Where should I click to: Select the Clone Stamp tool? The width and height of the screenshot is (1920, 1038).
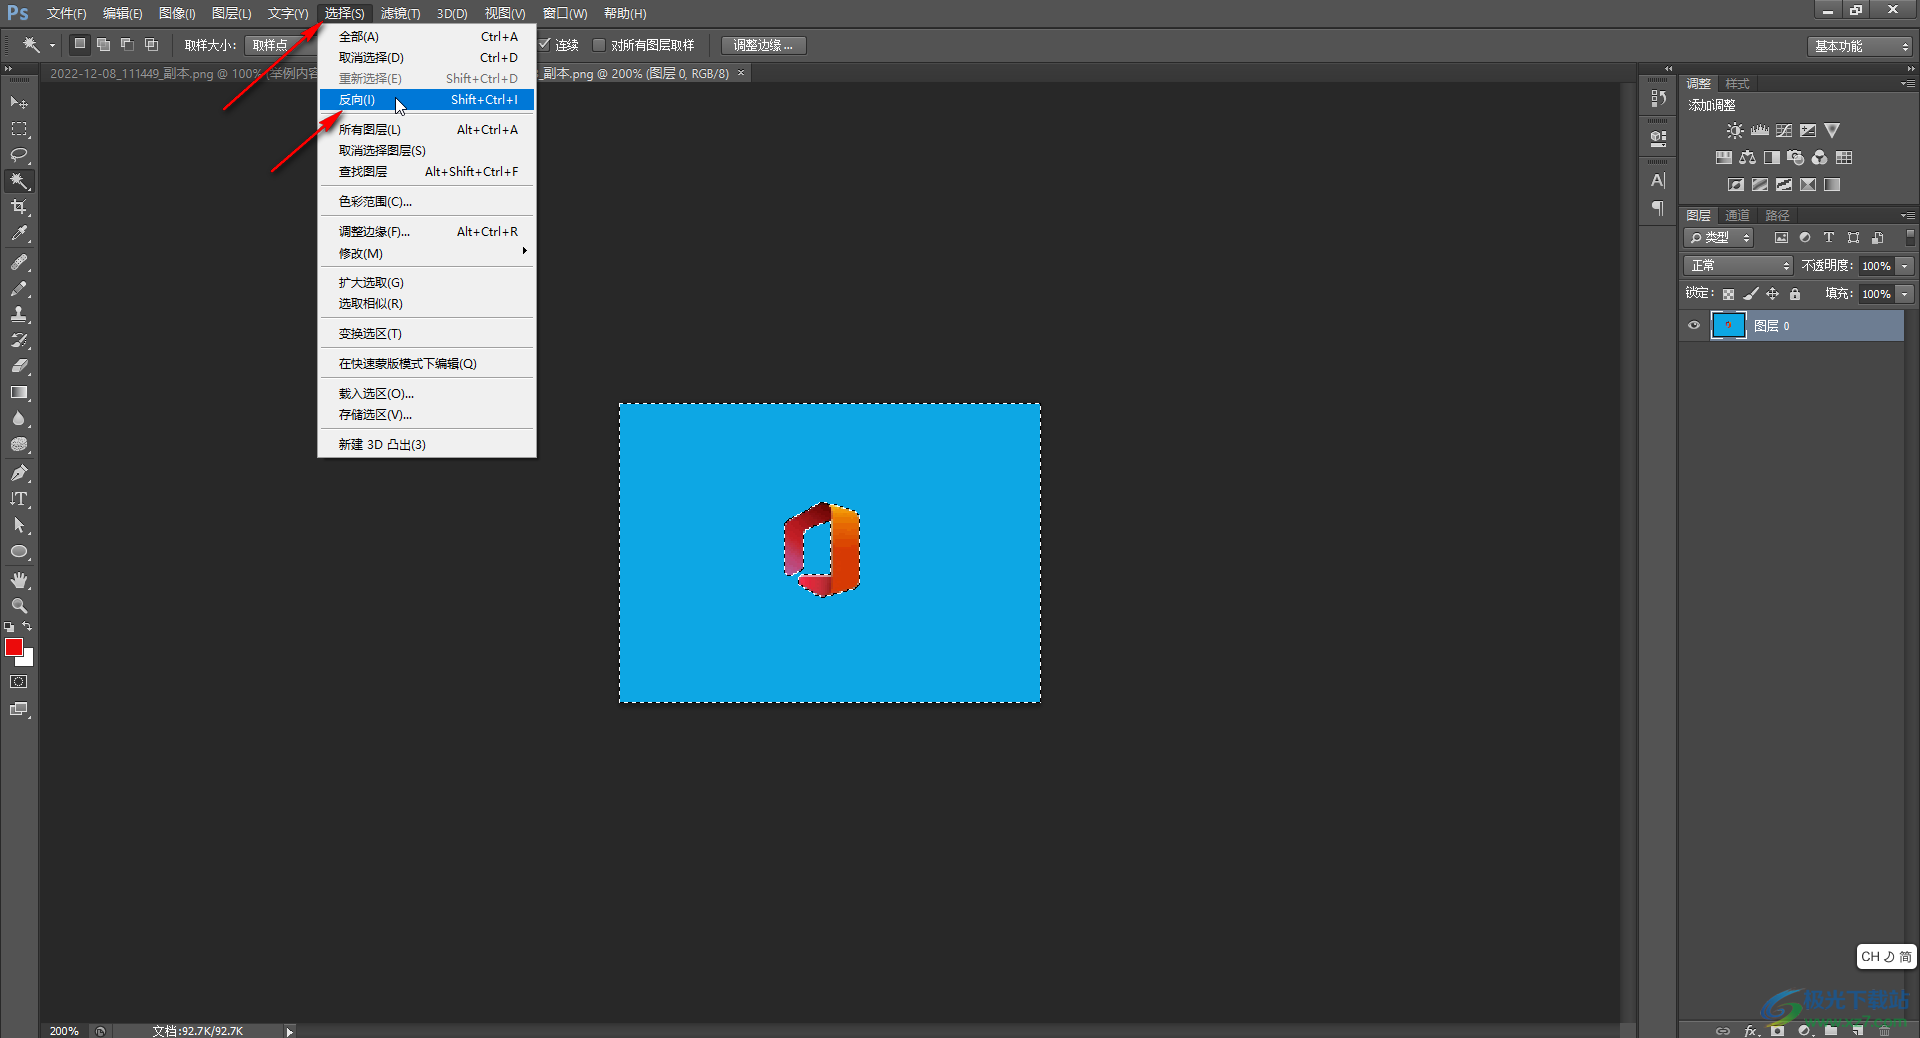click(x=19, y=314)
